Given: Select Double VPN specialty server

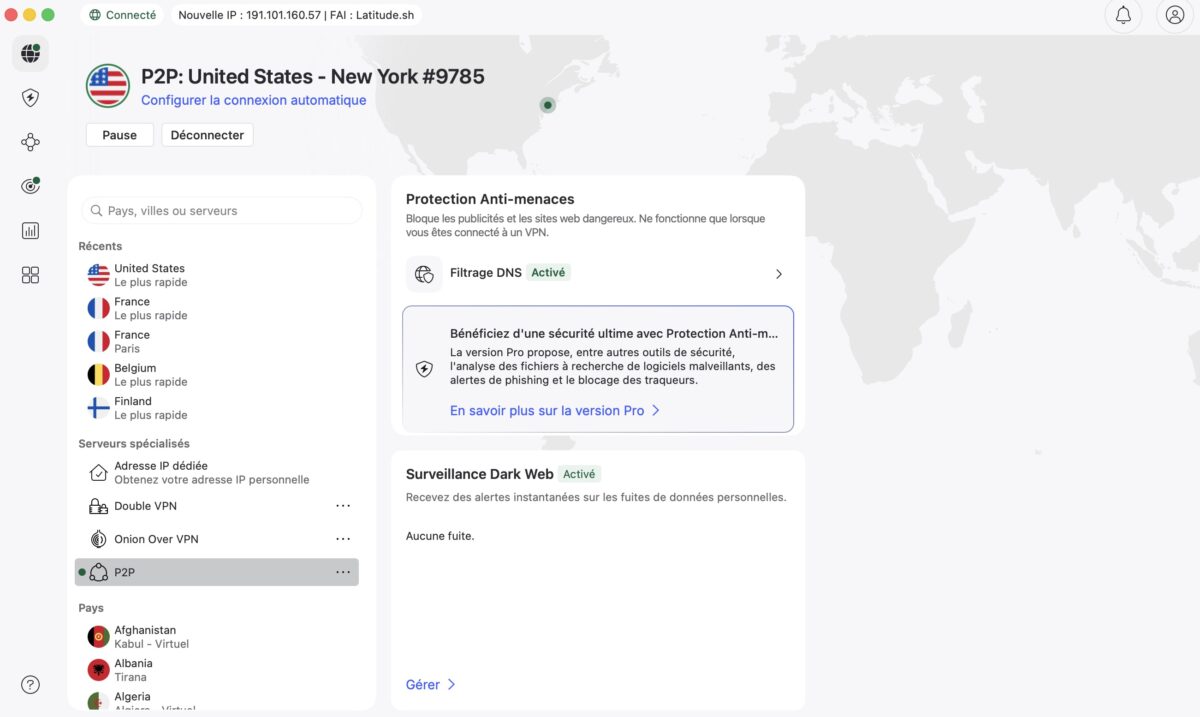Looking at the screenshot, I should (x=217, y=506).
